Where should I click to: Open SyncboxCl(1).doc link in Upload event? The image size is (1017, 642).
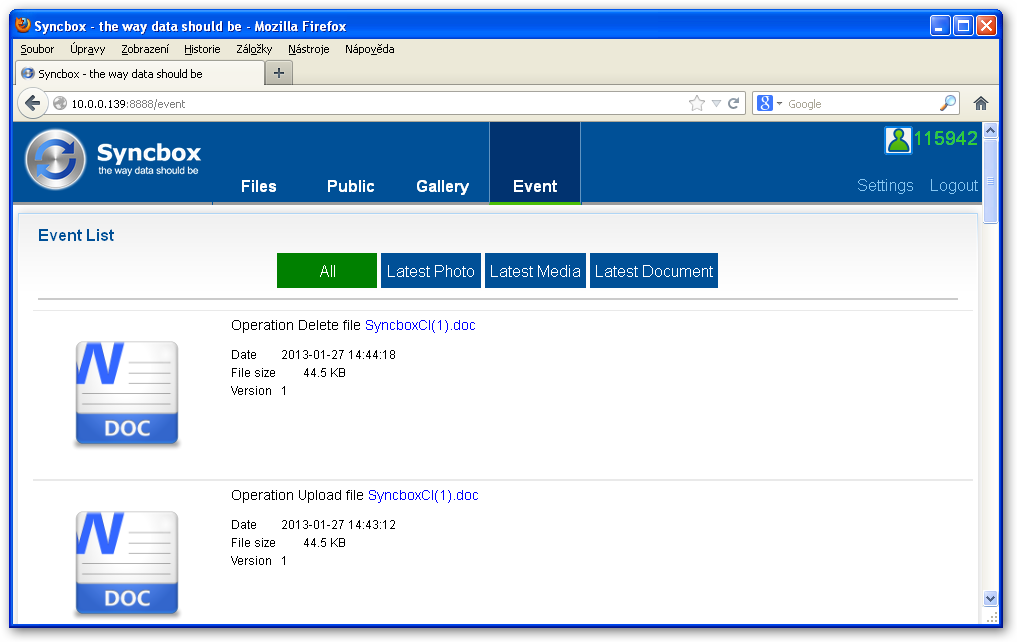(x=423, y=495)
